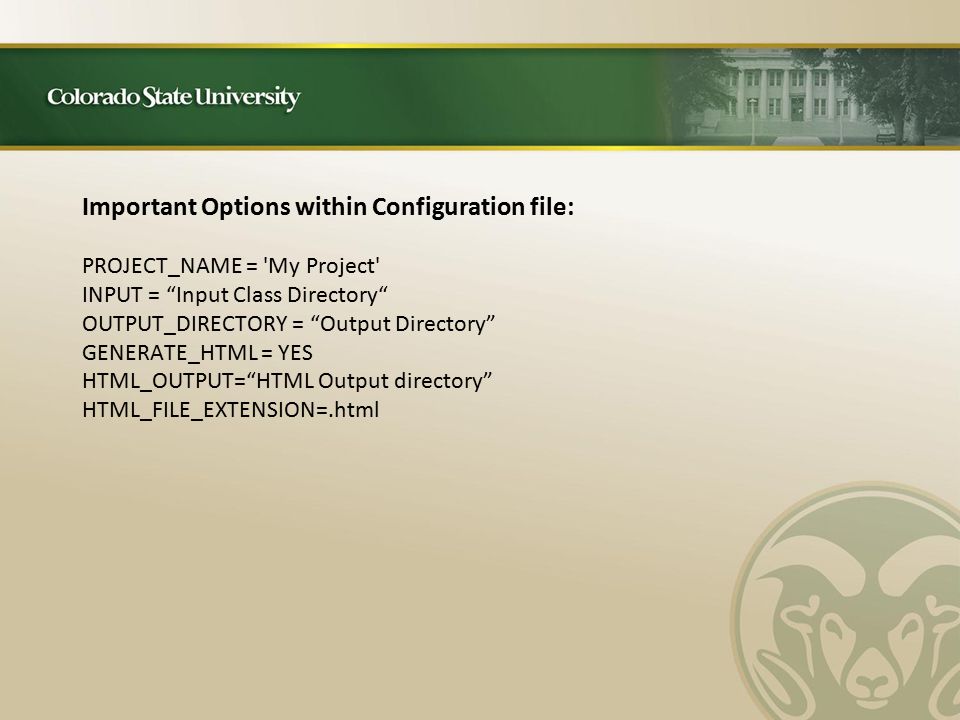Click the line PROJECT_NAME = 'My Project'

click(x=231, y=266)
